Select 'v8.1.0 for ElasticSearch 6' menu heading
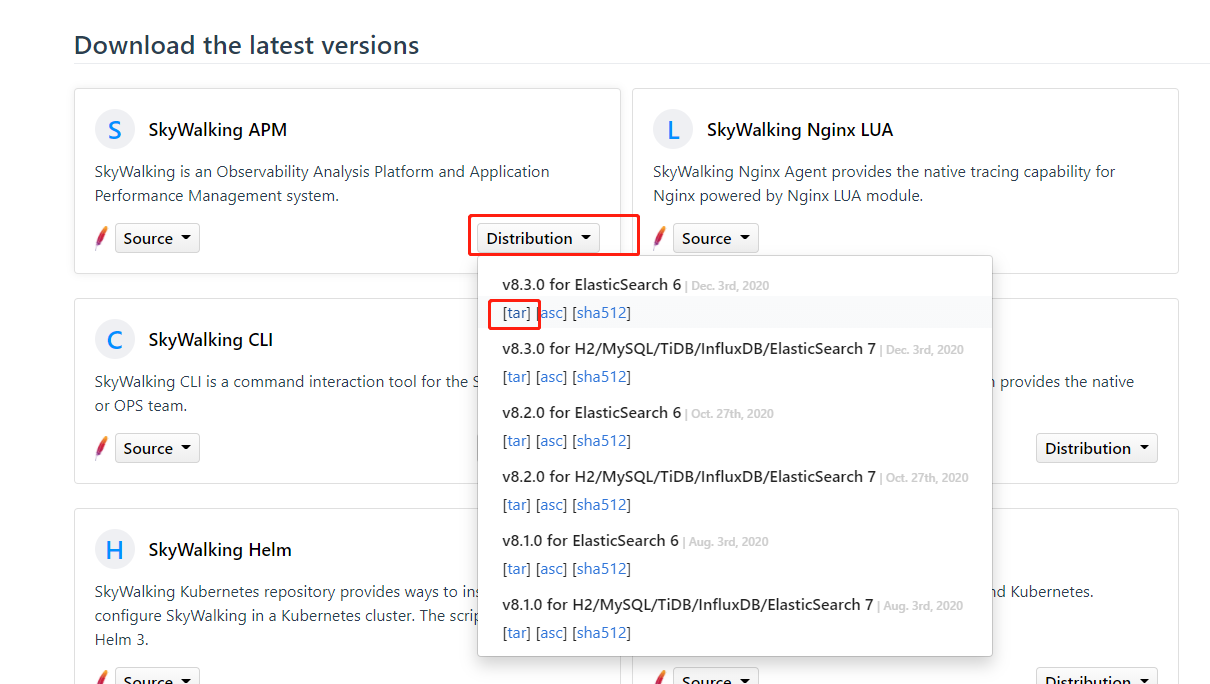The width and height of the screenshot is (1210, 684). point(591,541)
